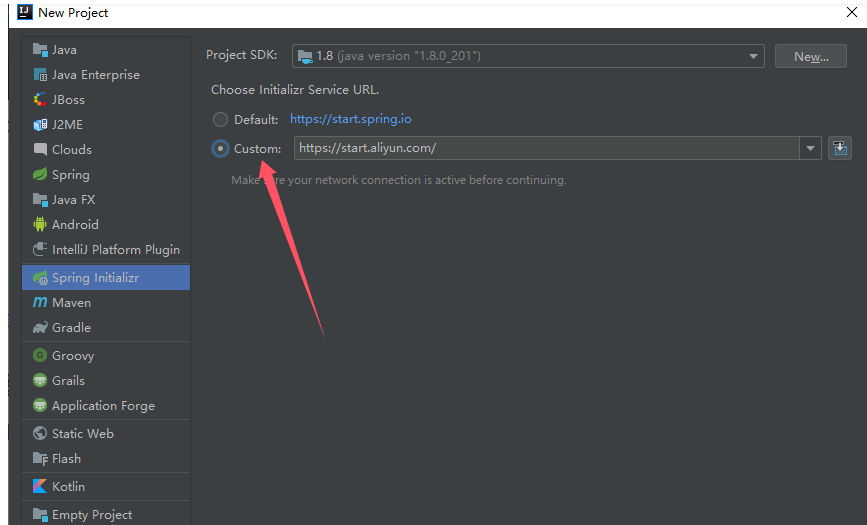Click the Application Forge icon
Screen dimensions: 867x525
click(x=40, y=406)
